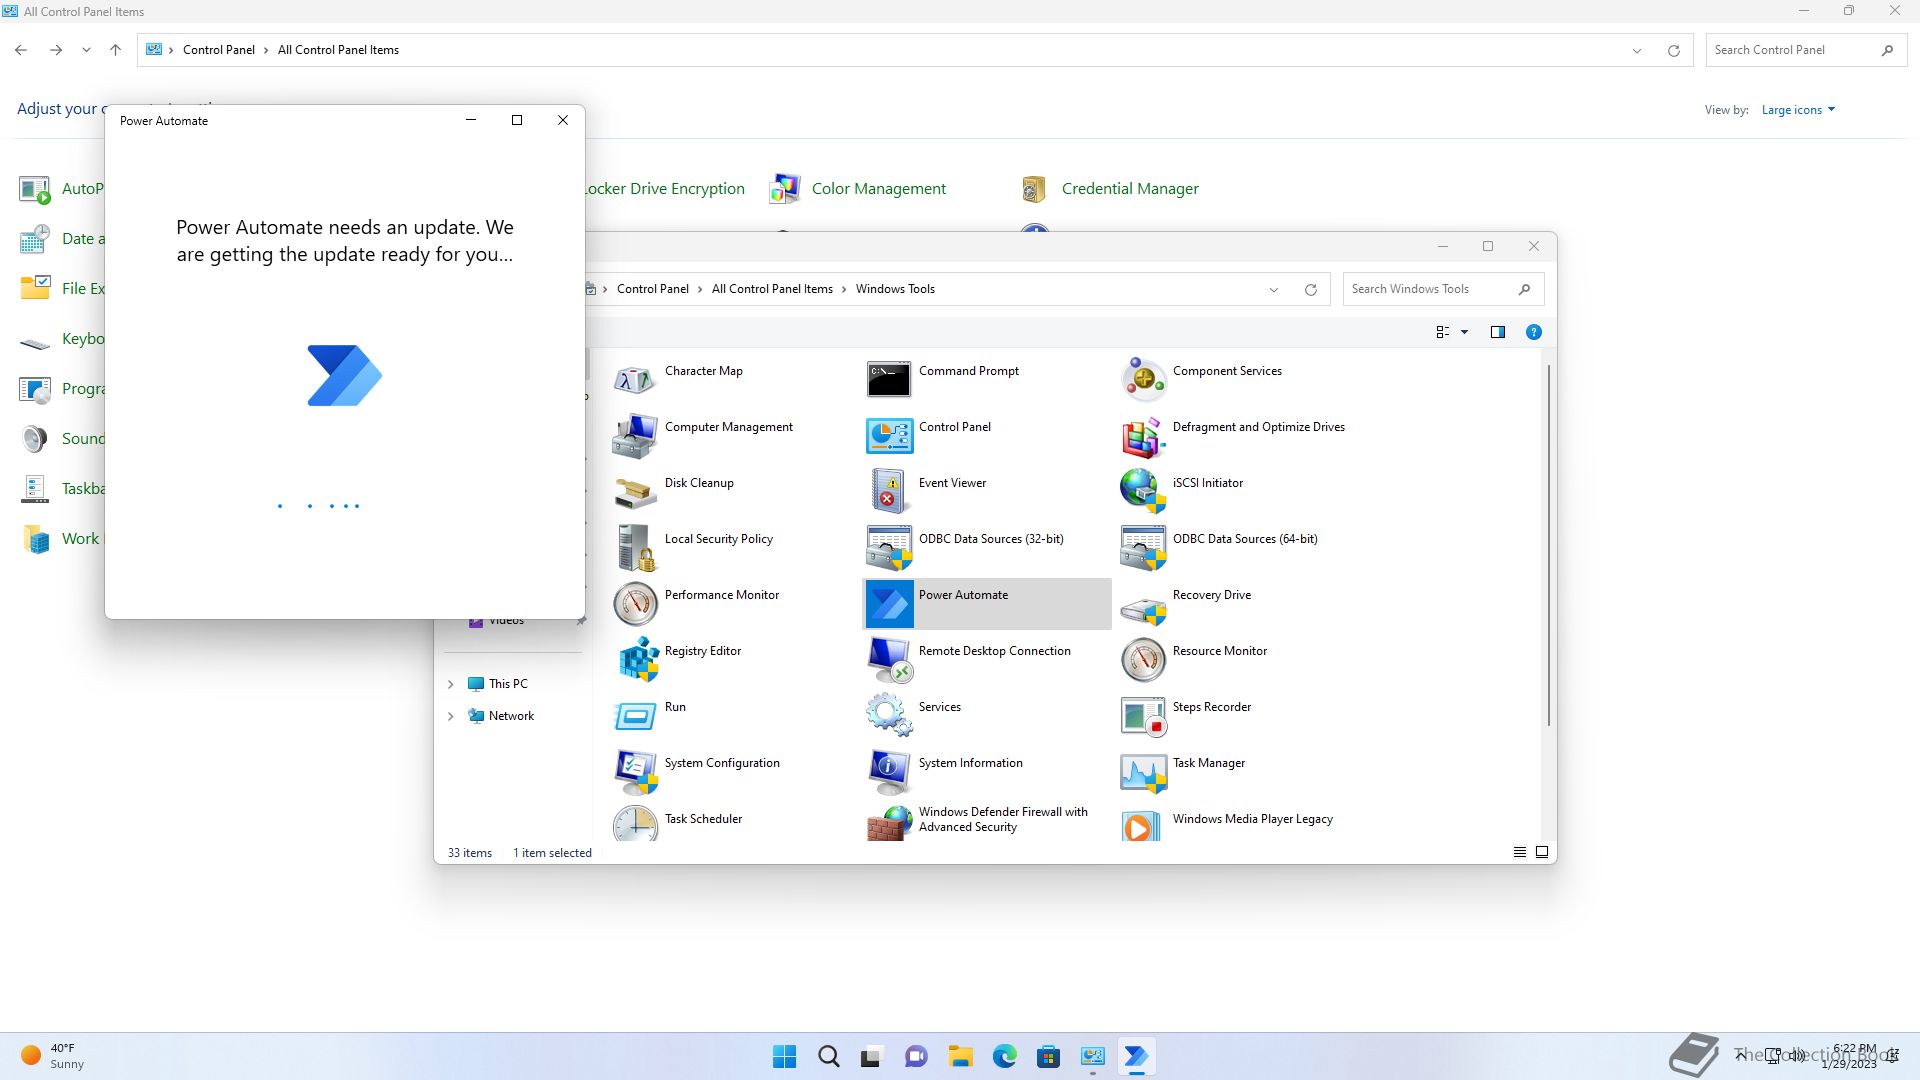
Task: Select Power Automate icon in Windows Tools
Action: (889, 604)
